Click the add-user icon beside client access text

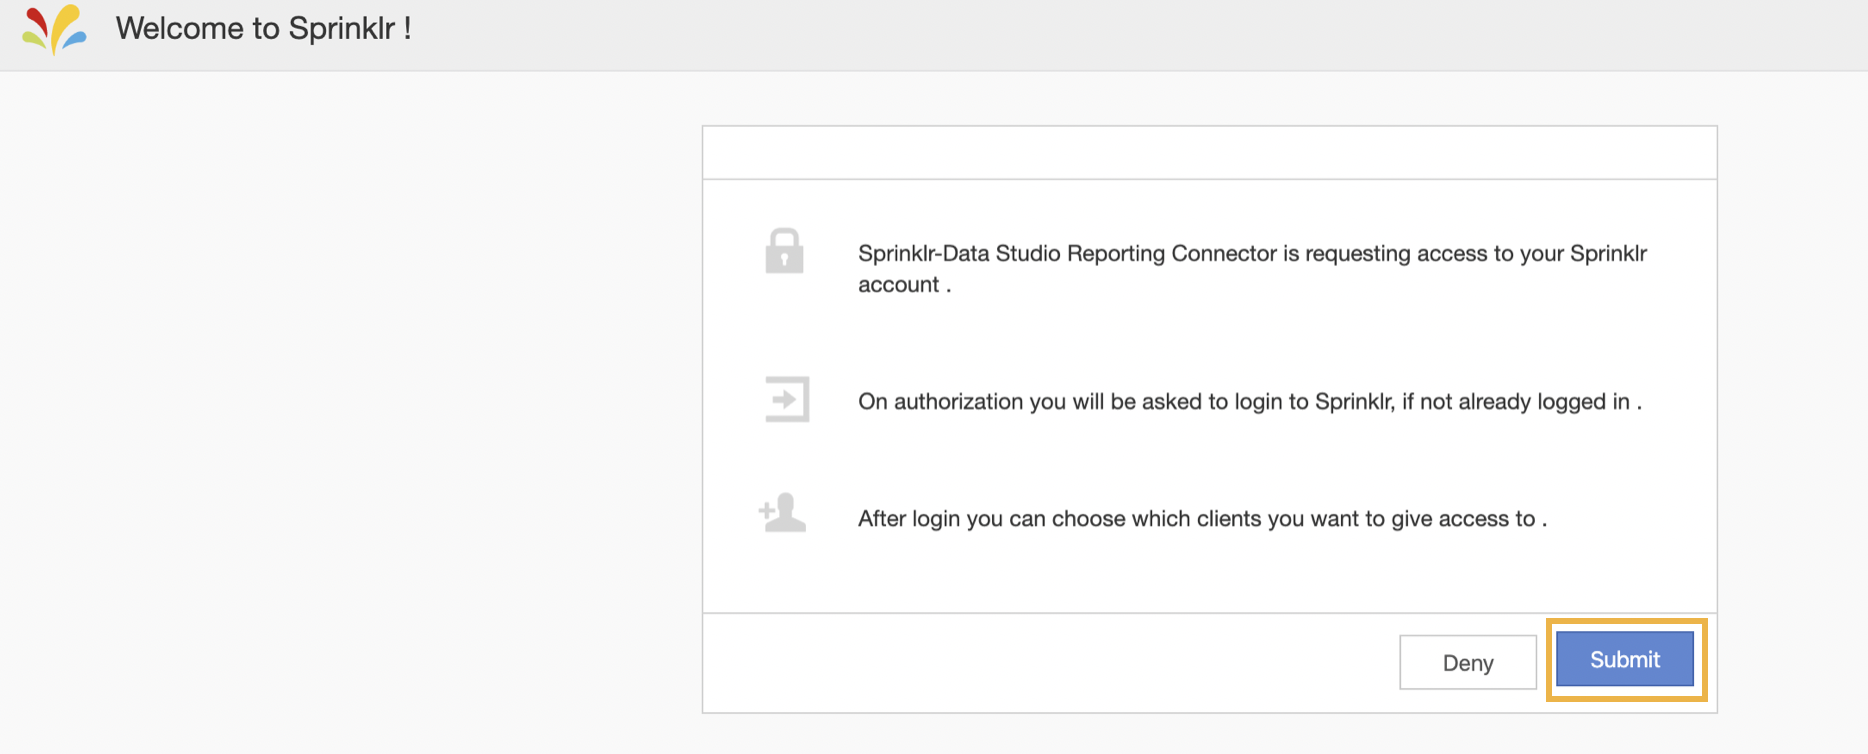tap(782, 513)
